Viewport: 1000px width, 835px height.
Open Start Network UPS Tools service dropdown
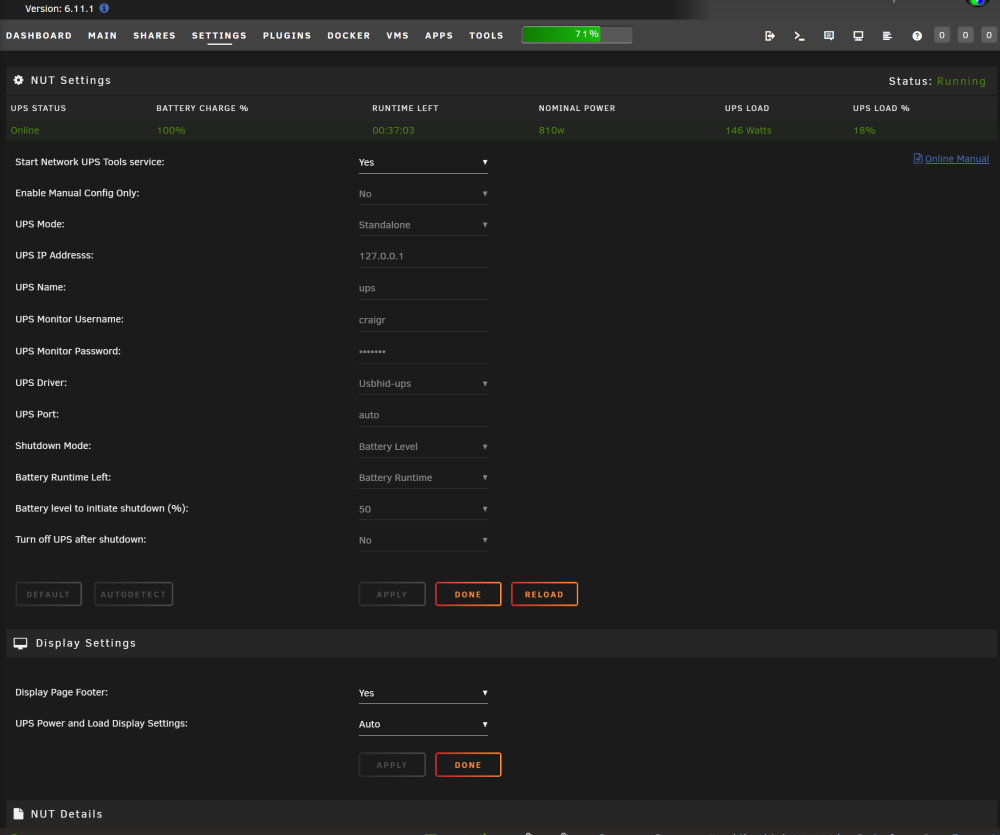(x=423, y=162)
